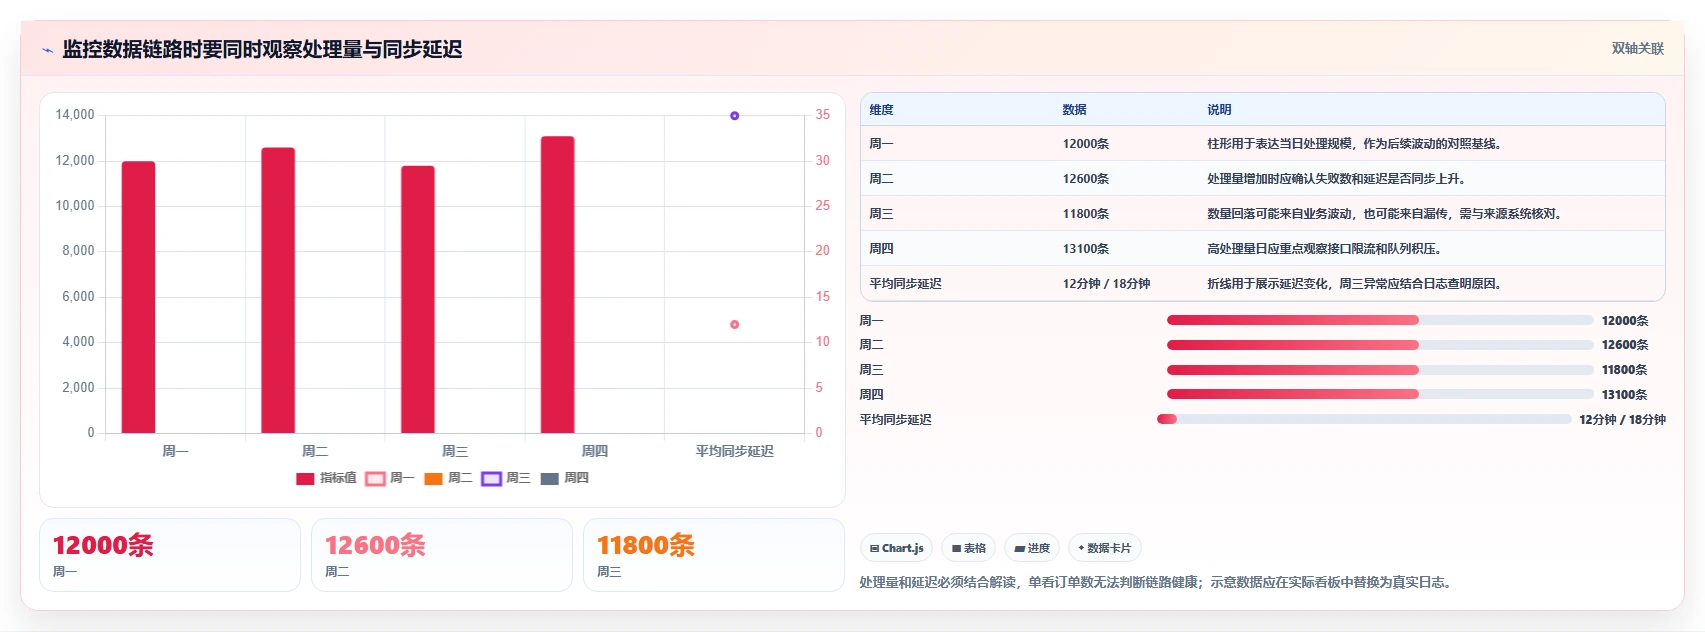Select the 周一 bar in the chart
Screen dimensions: 1705x632
coord(138,297)
